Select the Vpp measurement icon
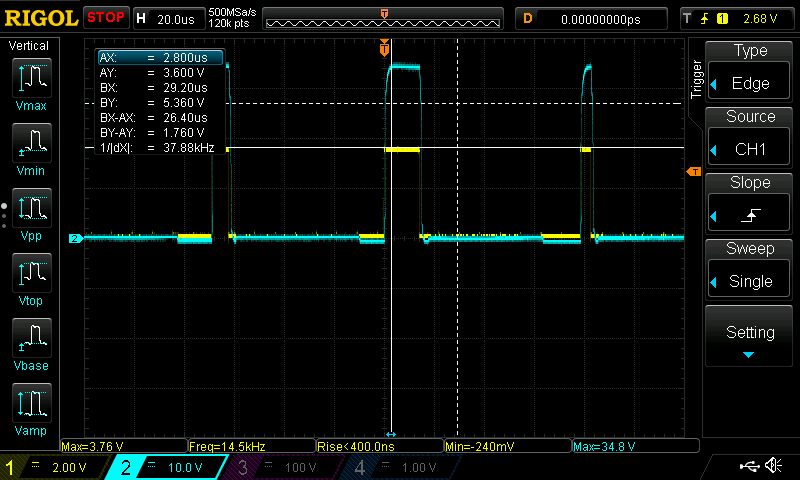The height and width of the screenshot is (480, 800). click(32, 208)
